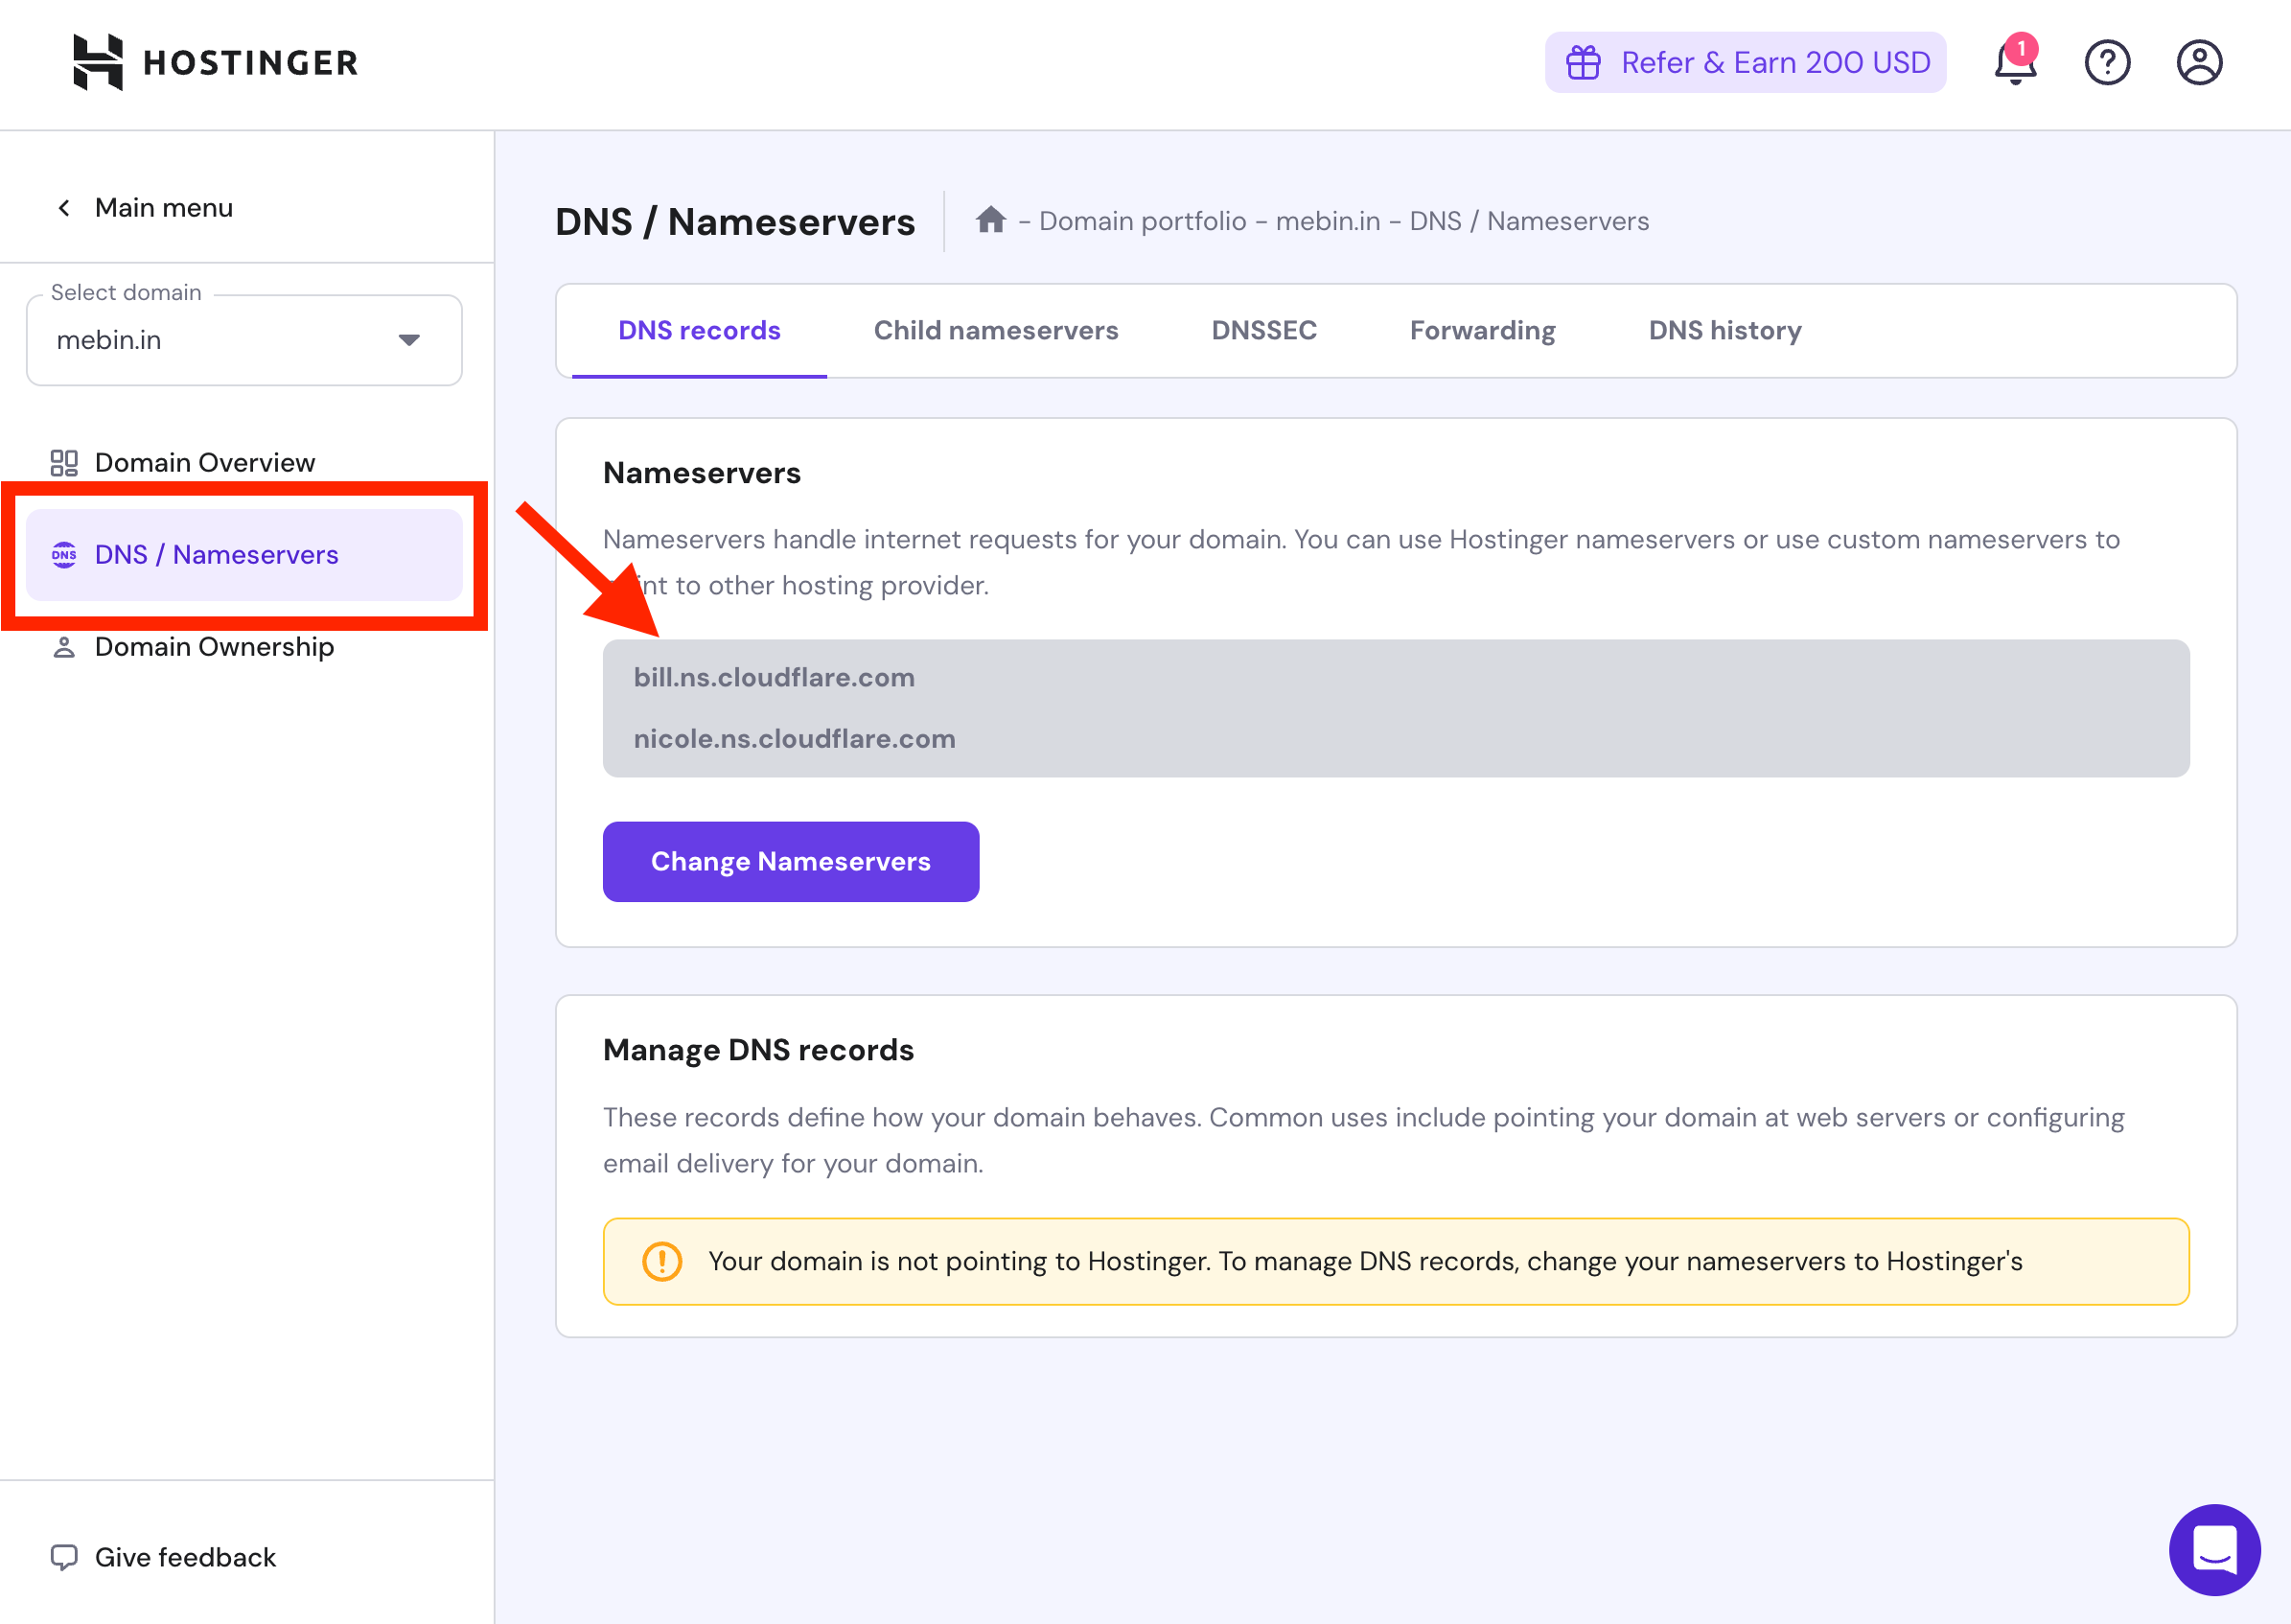
Task: Open the help question mark icon
Action: (2107, 63)
